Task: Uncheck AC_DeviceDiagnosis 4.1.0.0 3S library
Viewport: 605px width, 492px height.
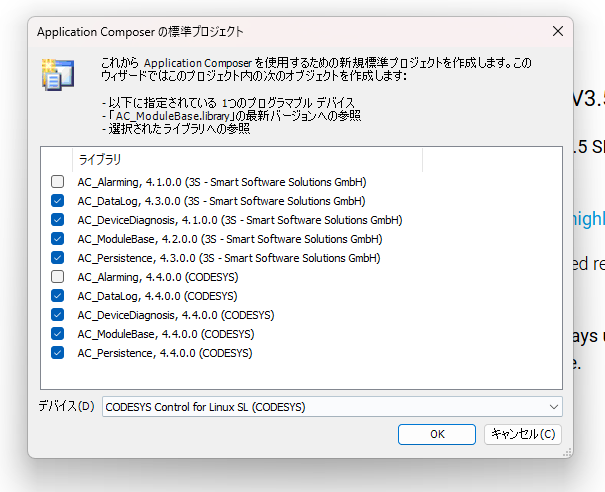Action: pos(57,220)
